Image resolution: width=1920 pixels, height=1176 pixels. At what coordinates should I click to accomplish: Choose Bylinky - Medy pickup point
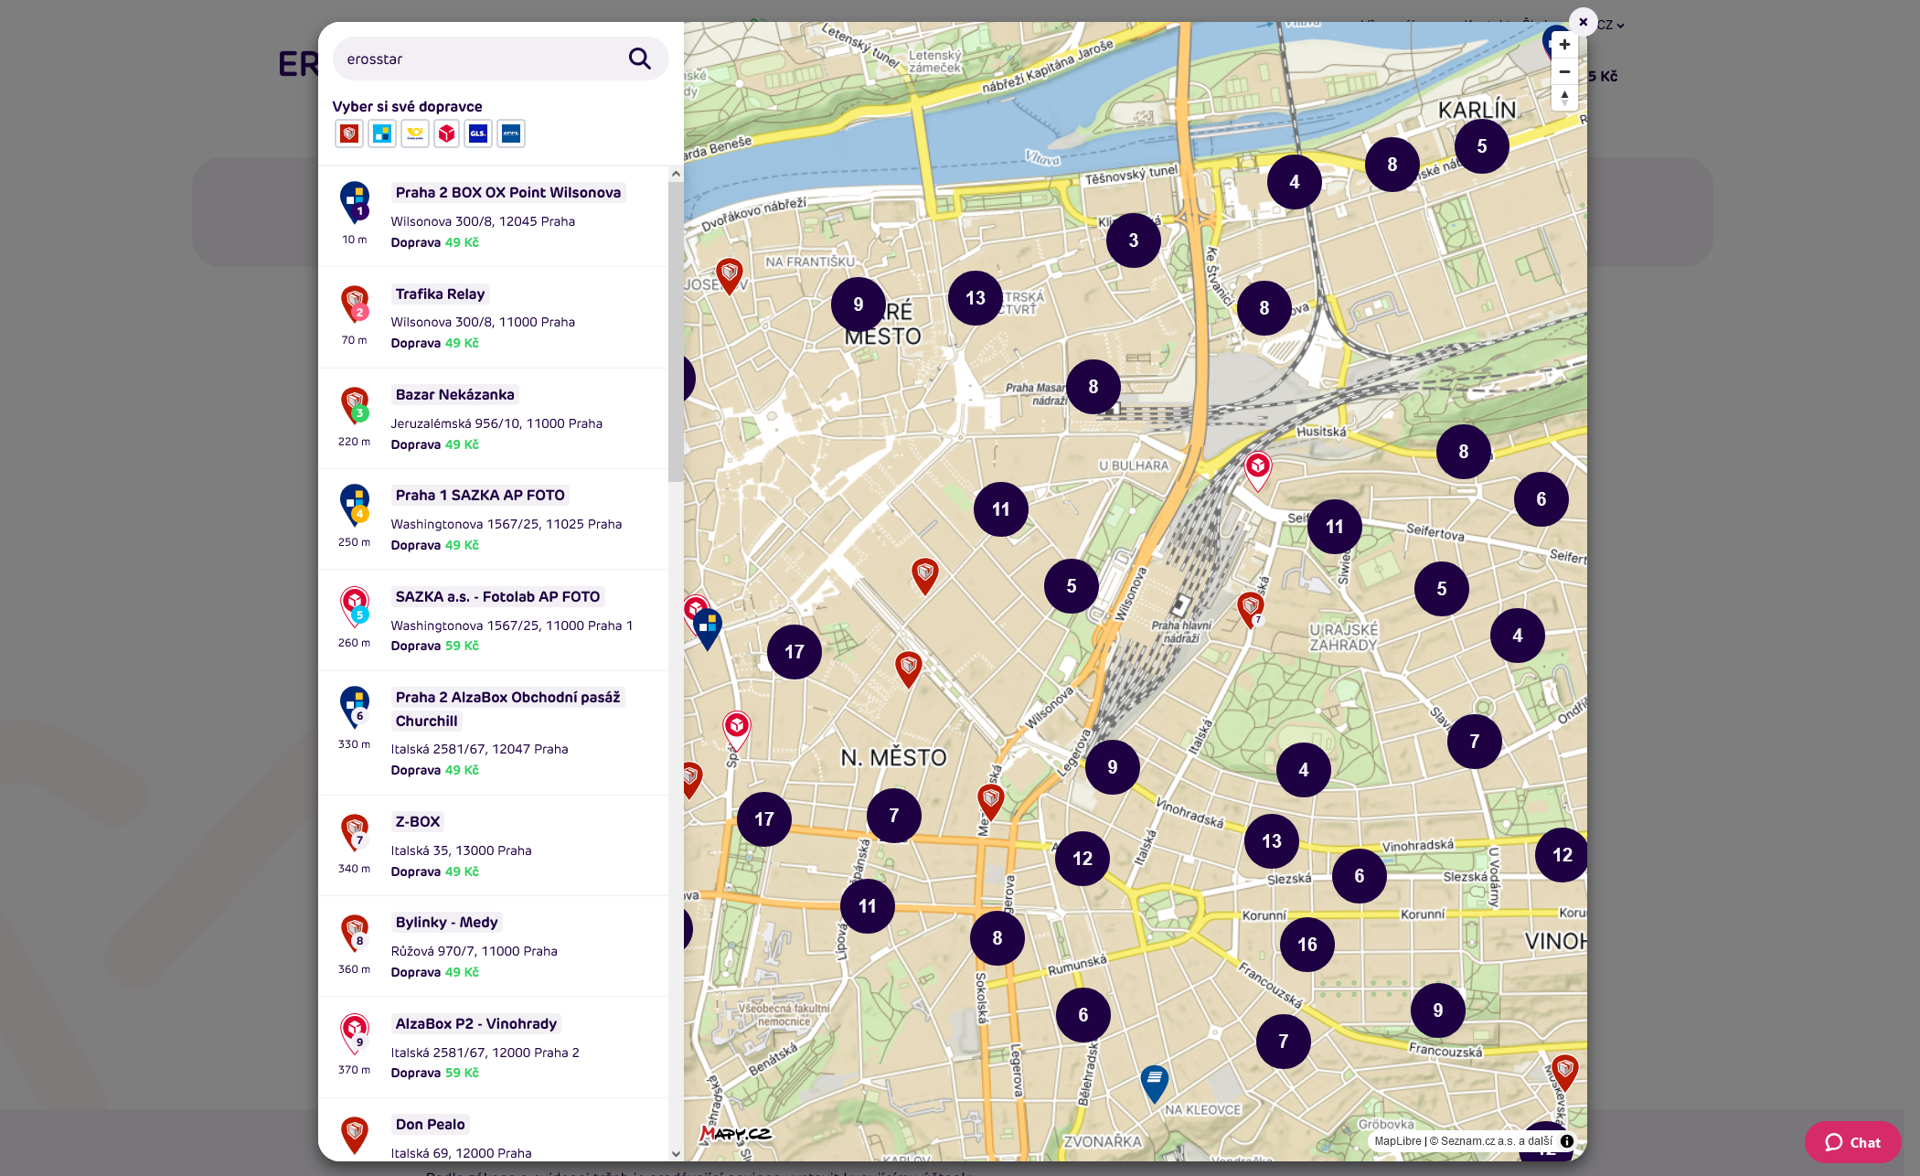[x=493, y=946]
